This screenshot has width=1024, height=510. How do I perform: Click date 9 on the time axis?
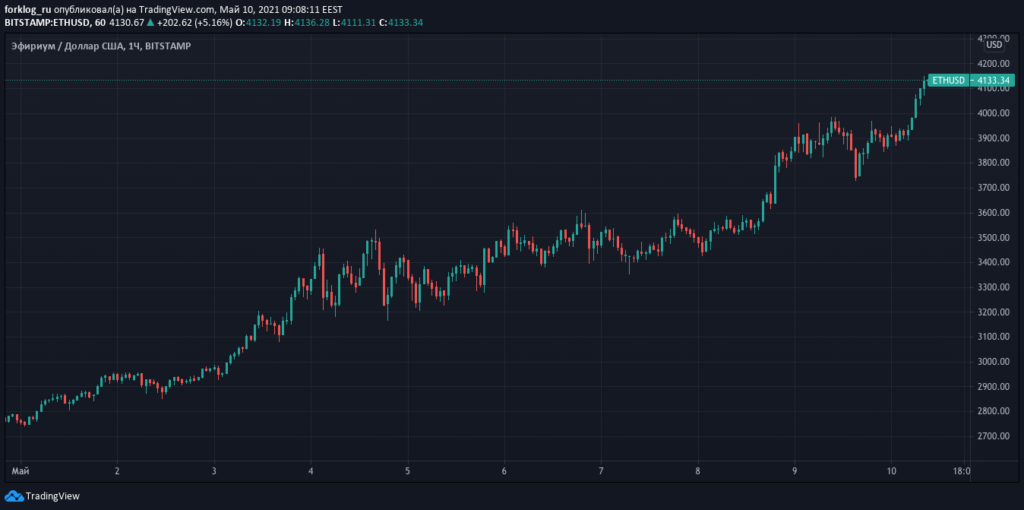795,469
